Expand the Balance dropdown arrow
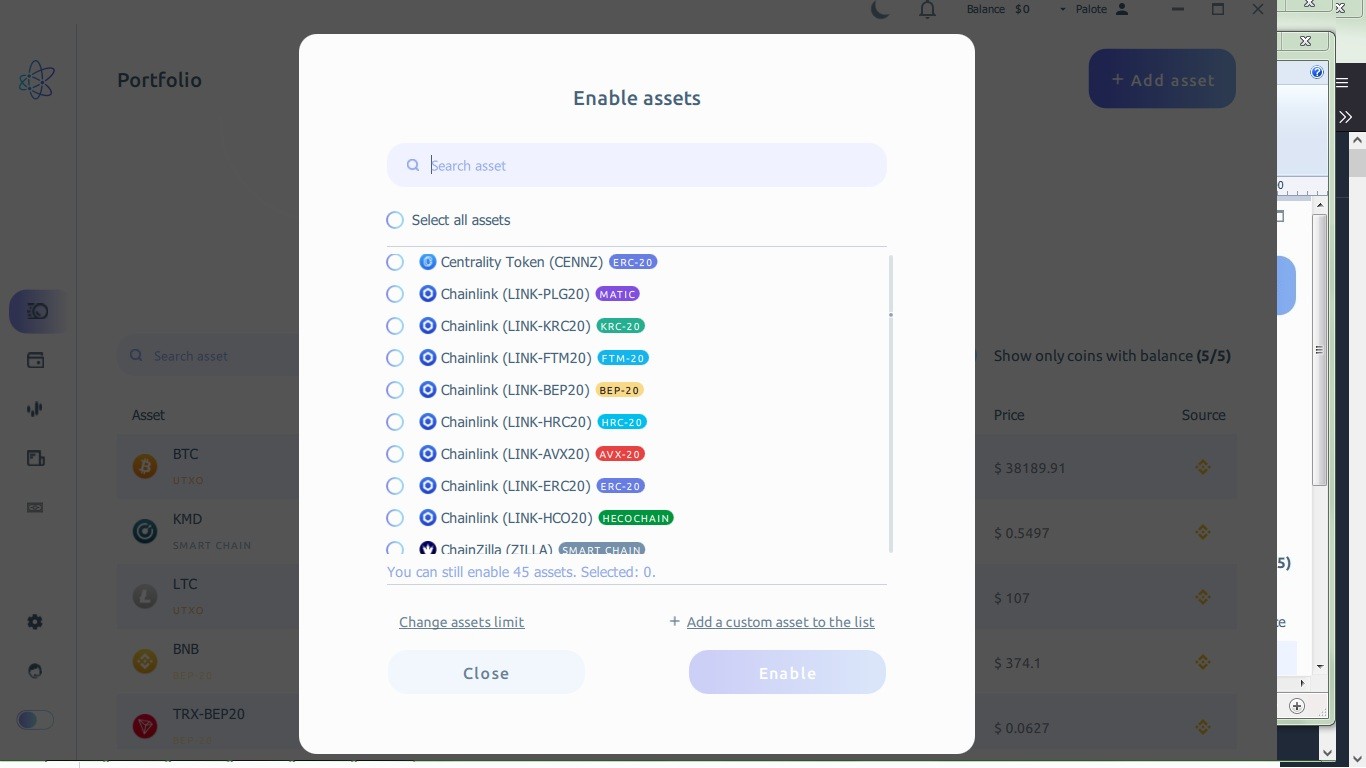The width and height of the screenshot is (1366, 768). click(1062, 9)
